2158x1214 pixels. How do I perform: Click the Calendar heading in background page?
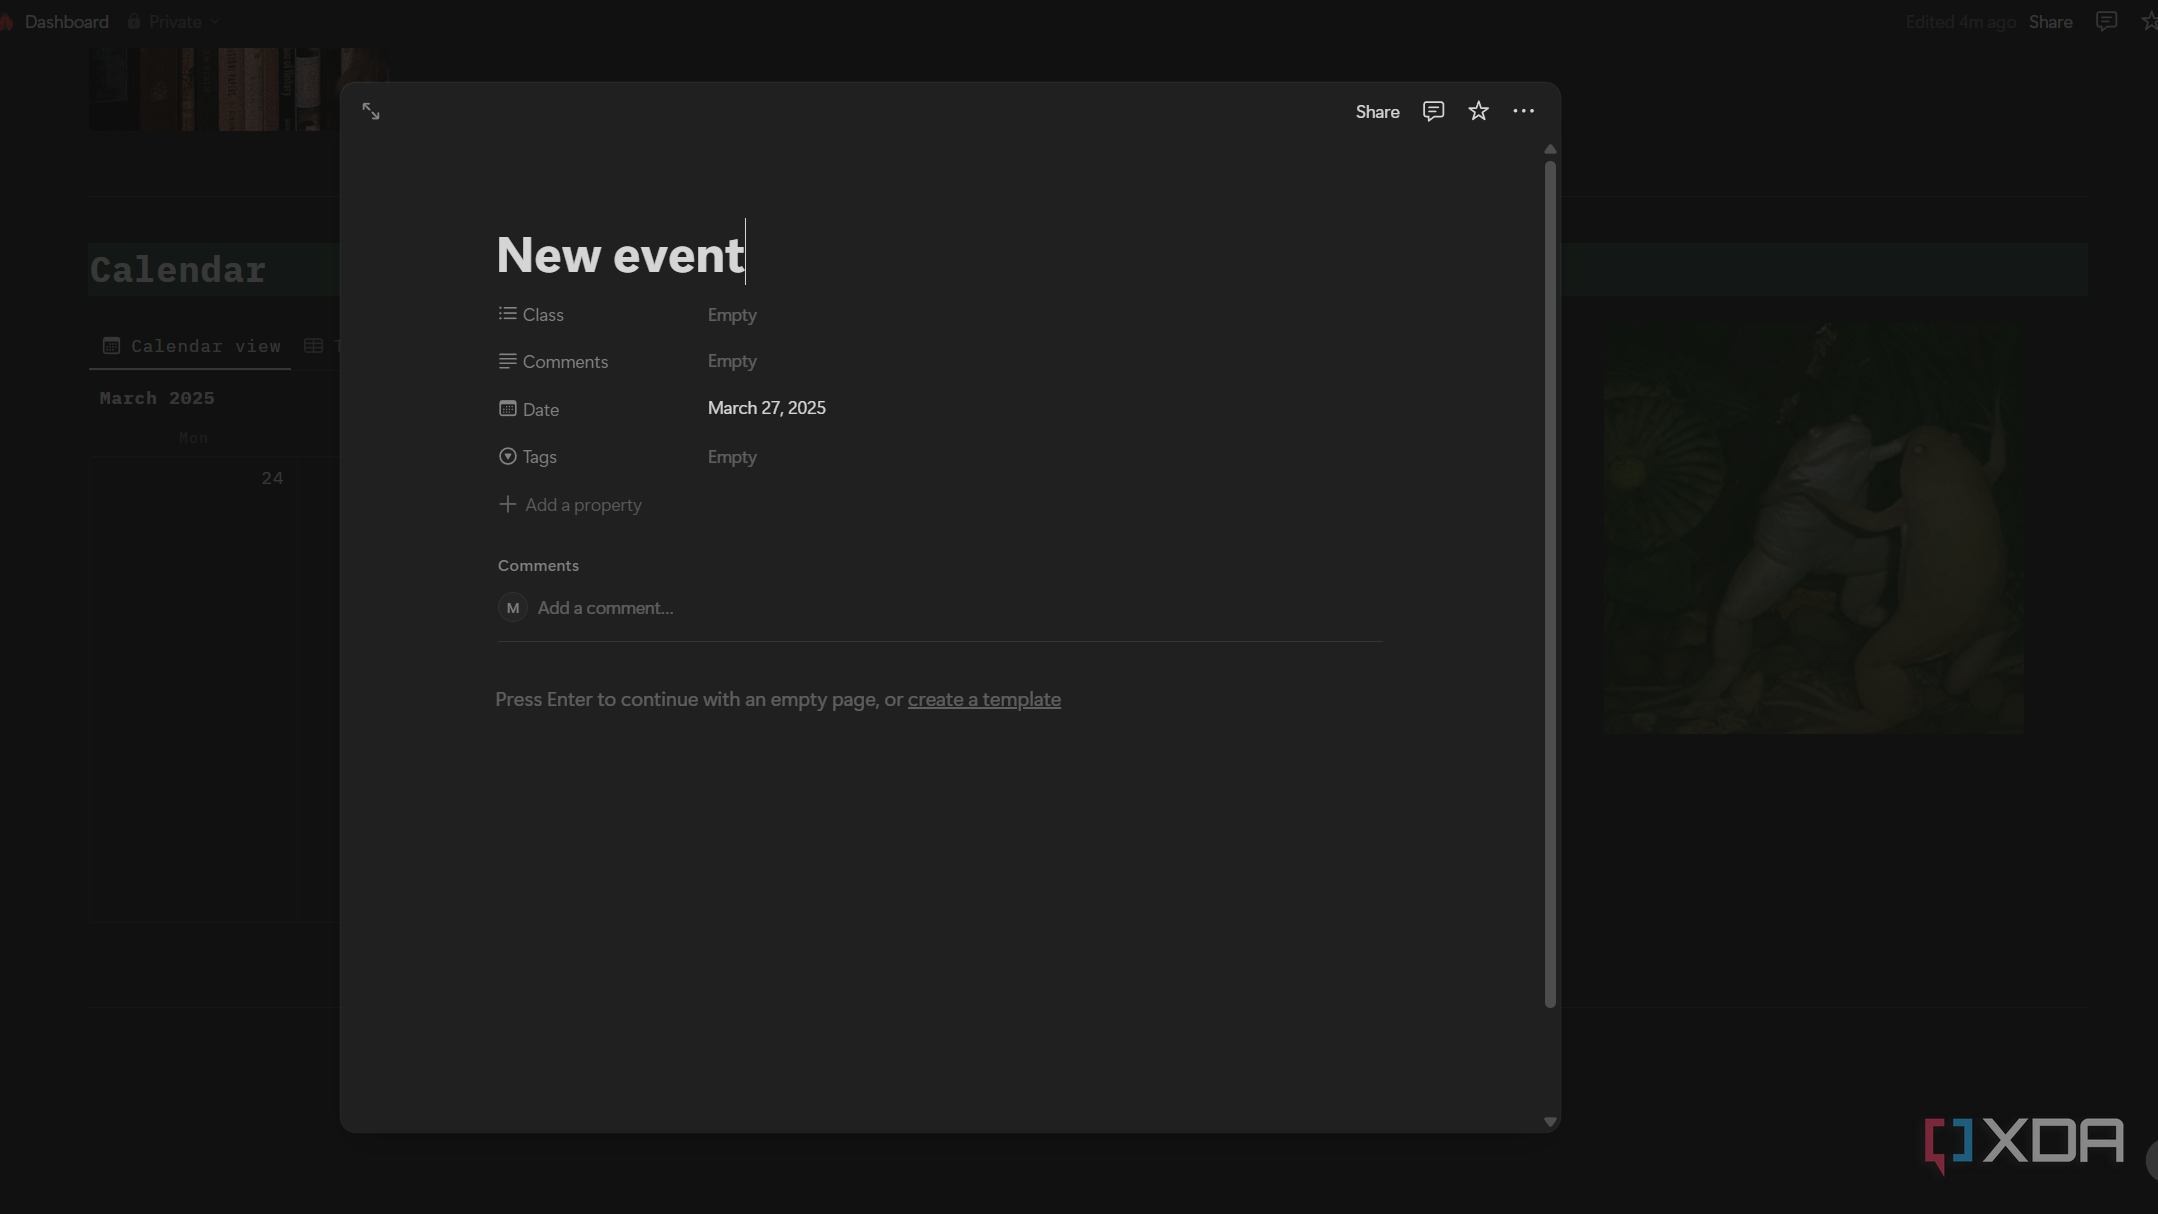[x=178, y=270]
